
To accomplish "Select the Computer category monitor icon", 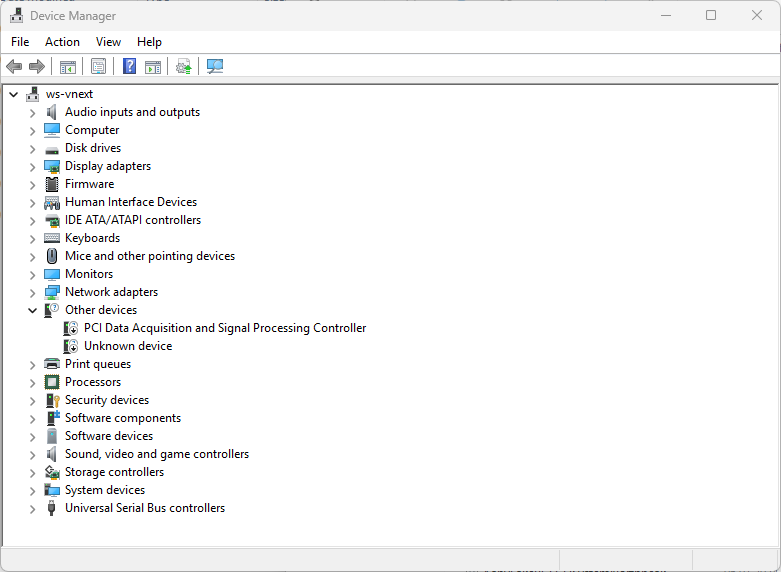I will pyautogui.click(x=52, y=130).
